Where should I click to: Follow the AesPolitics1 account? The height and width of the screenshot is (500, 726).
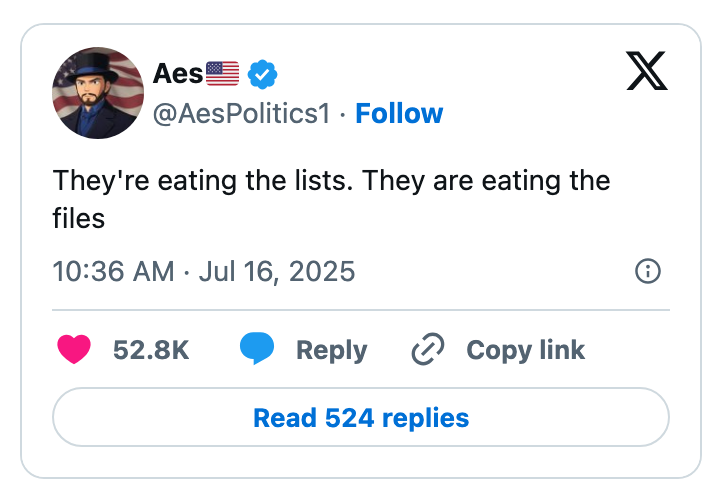(x=399, y=114)
